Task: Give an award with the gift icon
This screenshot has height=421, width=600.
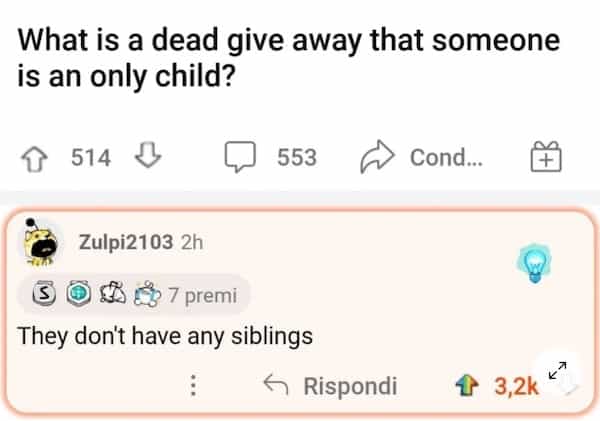Action: (x=545, y=157)
